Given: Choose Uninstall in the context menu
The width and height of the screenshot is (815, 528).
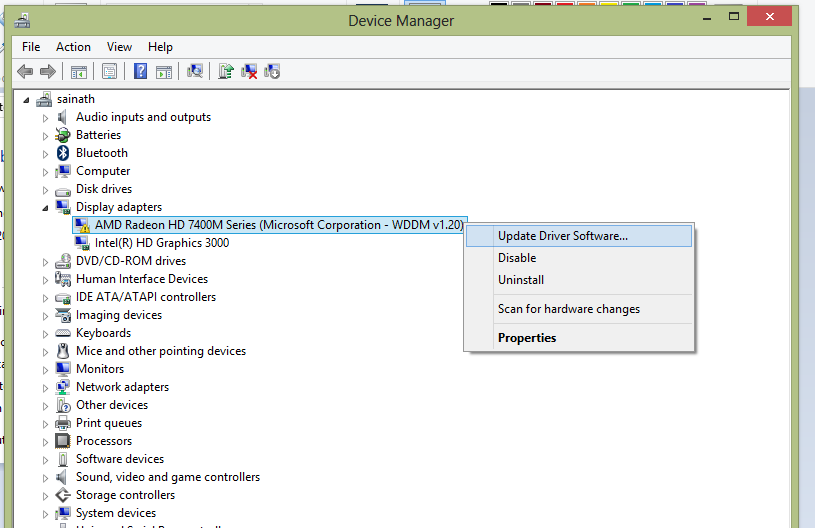Looking at the screenshot, I should [579, 280].
